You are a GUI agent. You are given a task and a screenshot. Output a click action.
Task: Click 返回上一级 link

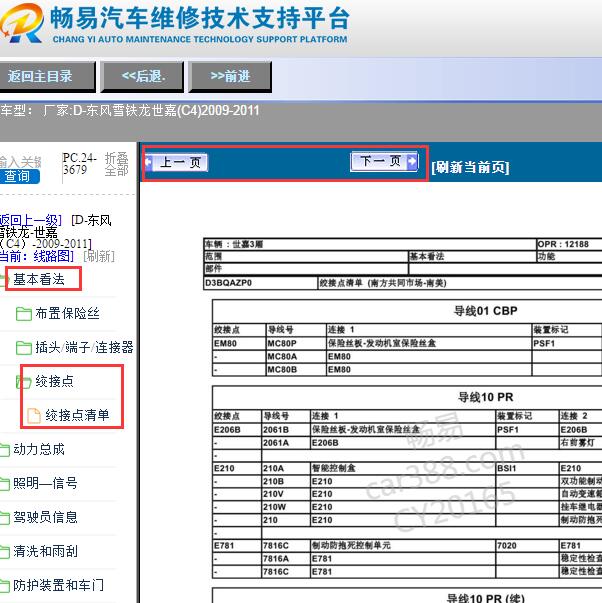pyautogui.click(x=30, y=220)
